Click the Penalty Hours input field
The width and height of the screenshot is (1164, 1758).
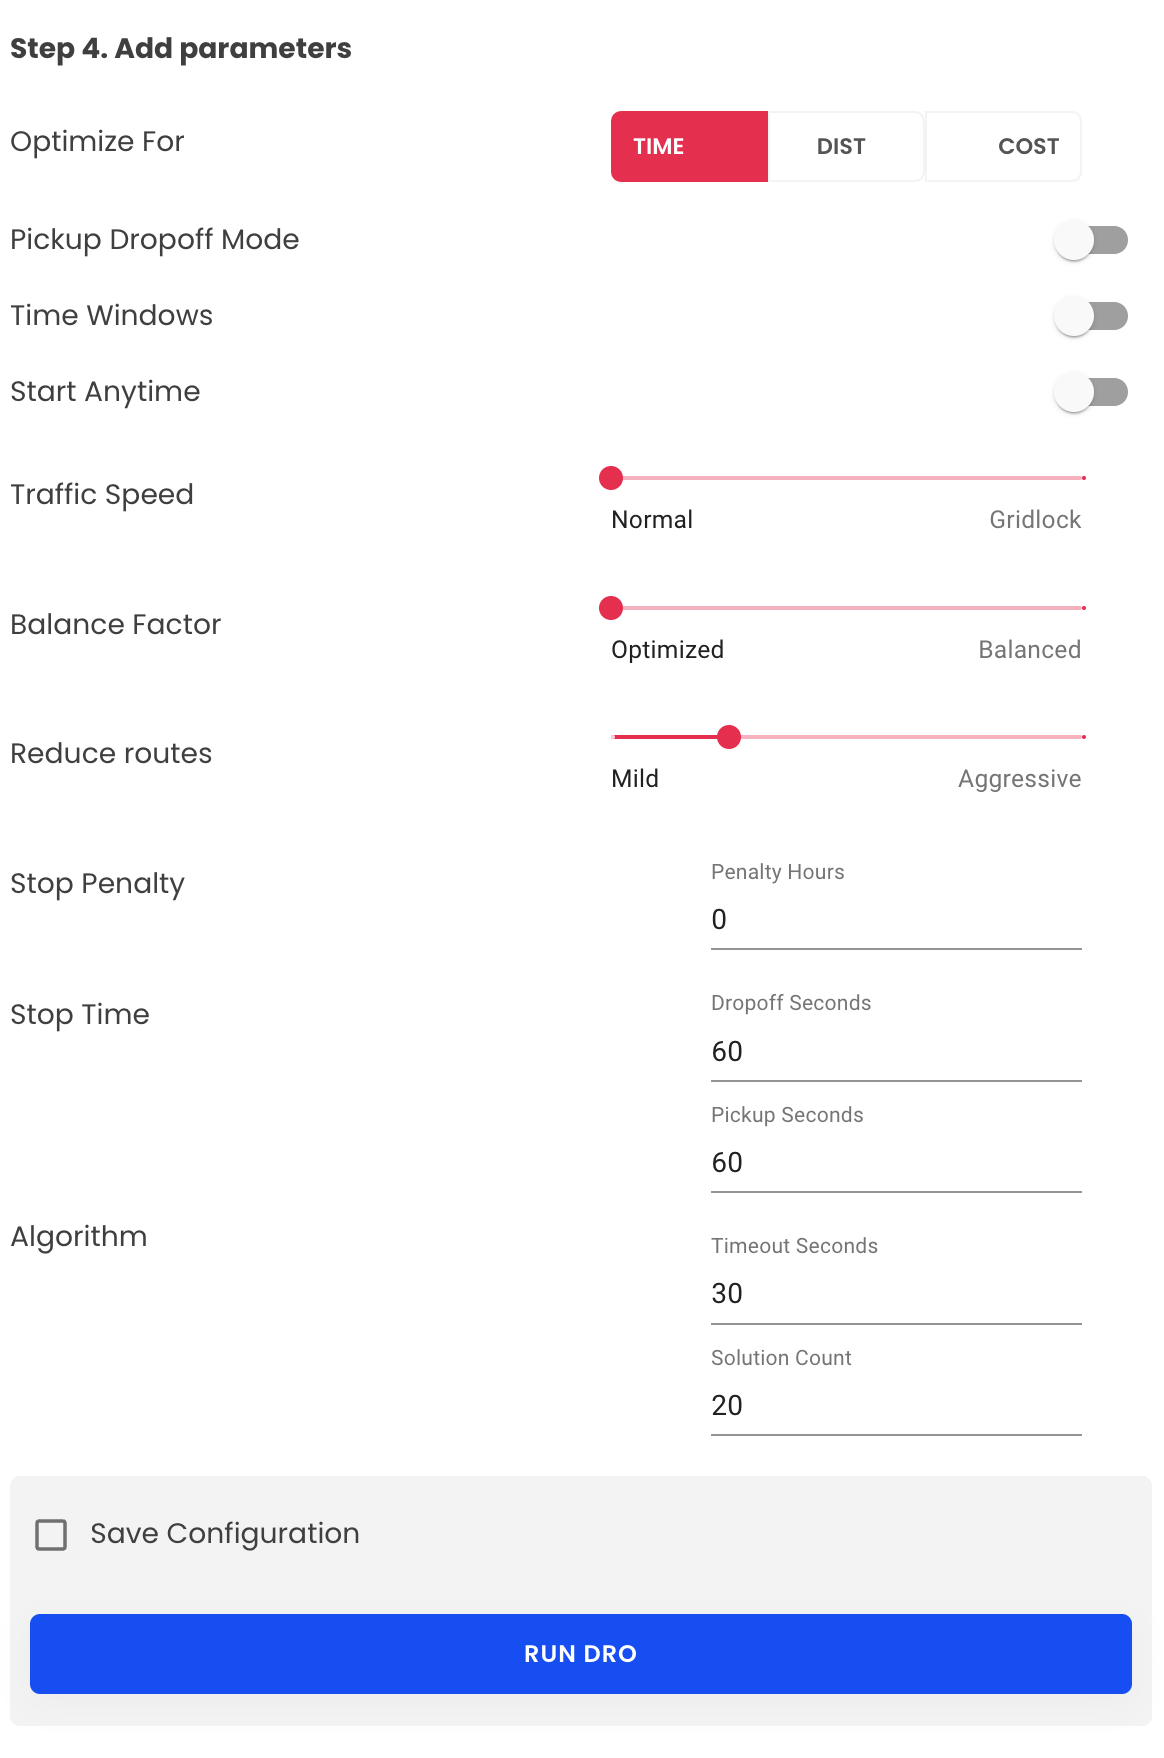tap(895, 920)
